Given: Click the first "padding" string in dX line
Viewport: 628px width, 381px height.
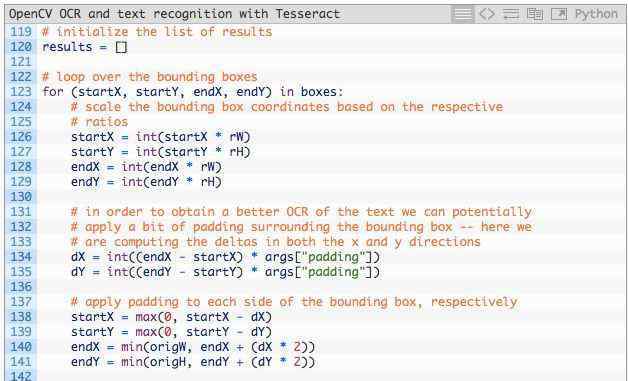Looking at the screenshot, I should (333, 257).
